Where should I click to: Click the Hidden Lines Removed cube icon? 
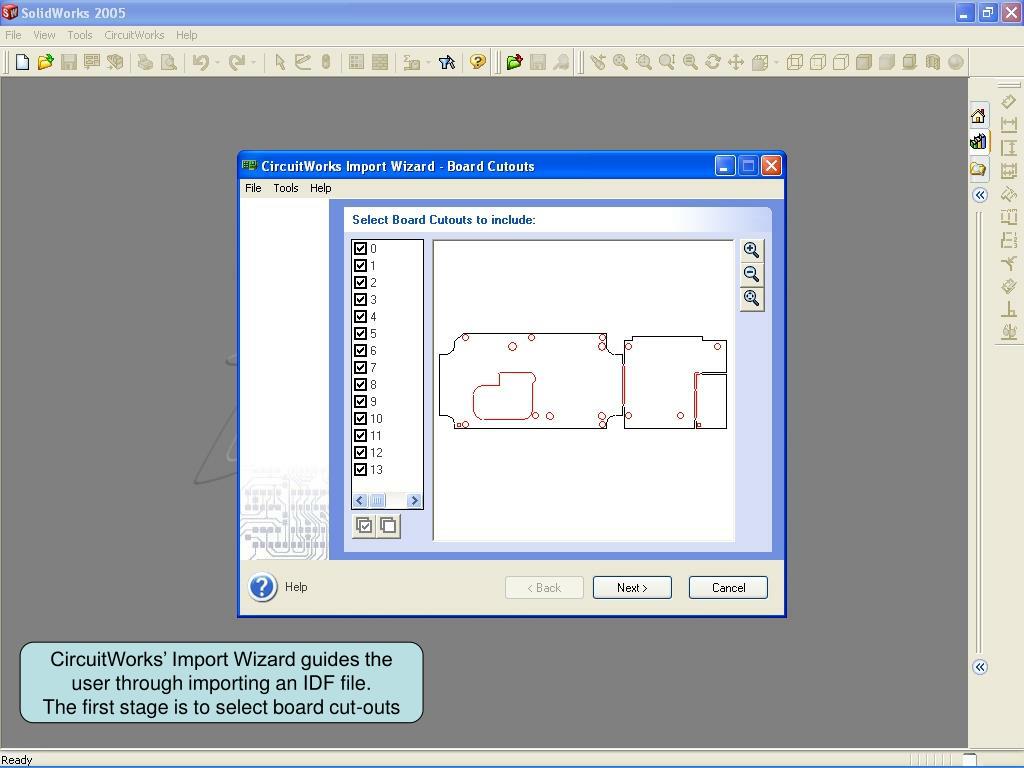[x=840, y=62]
